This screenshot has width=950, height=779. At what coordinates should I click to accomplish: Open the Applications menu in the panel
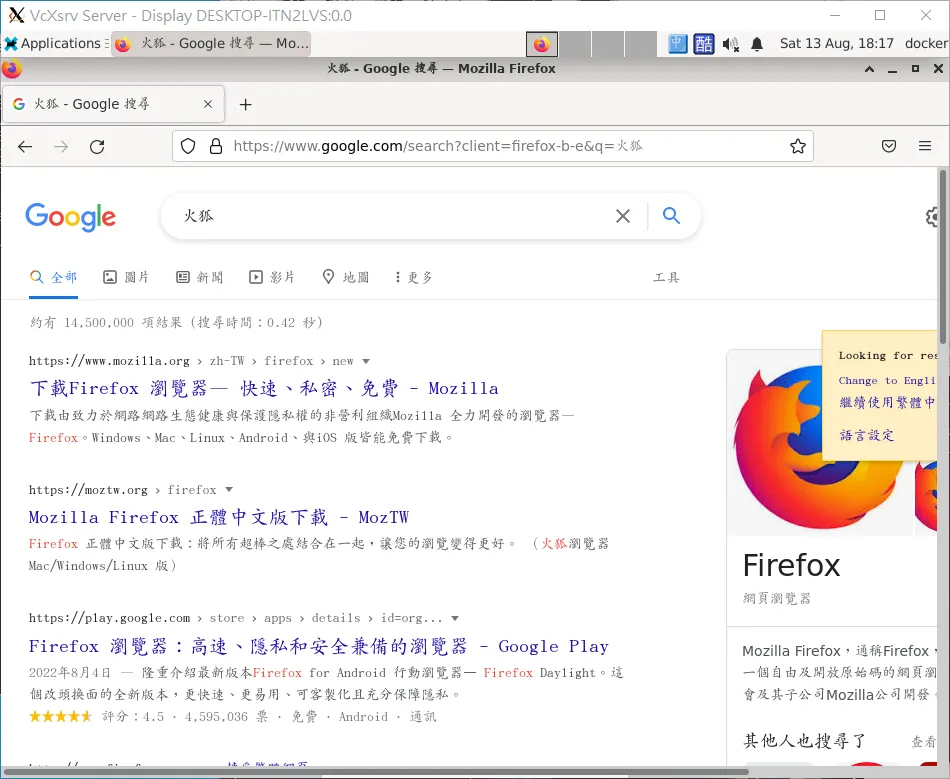(56, 44)
